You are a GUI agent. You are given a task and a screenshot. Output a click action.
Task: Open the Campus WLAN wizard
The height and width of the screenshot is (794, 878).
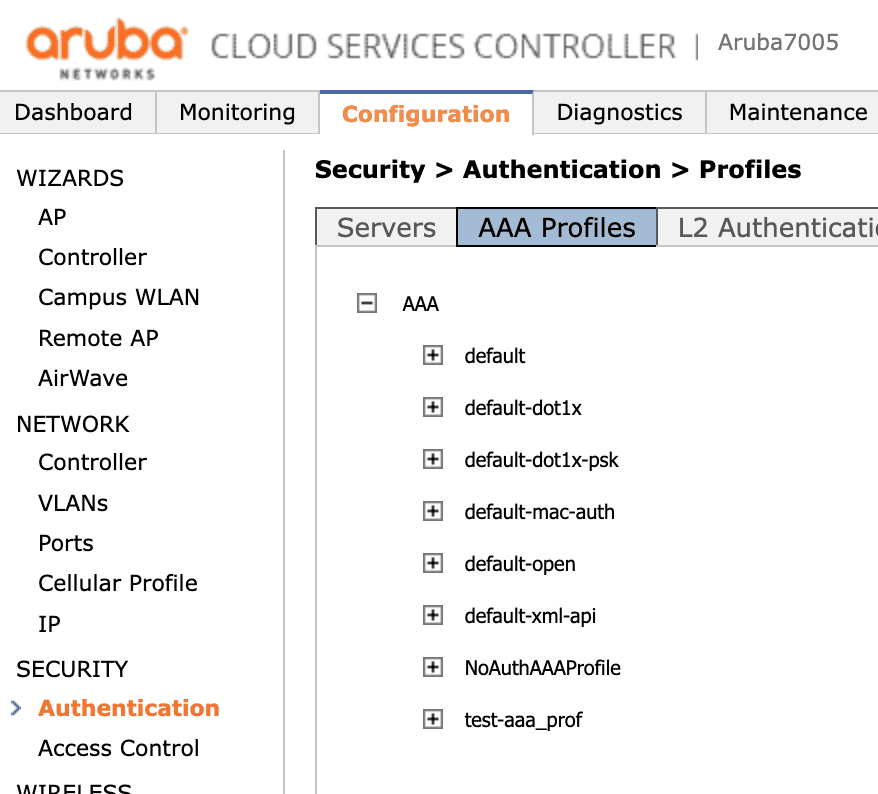pyautogui.click(x=119, y=297)
